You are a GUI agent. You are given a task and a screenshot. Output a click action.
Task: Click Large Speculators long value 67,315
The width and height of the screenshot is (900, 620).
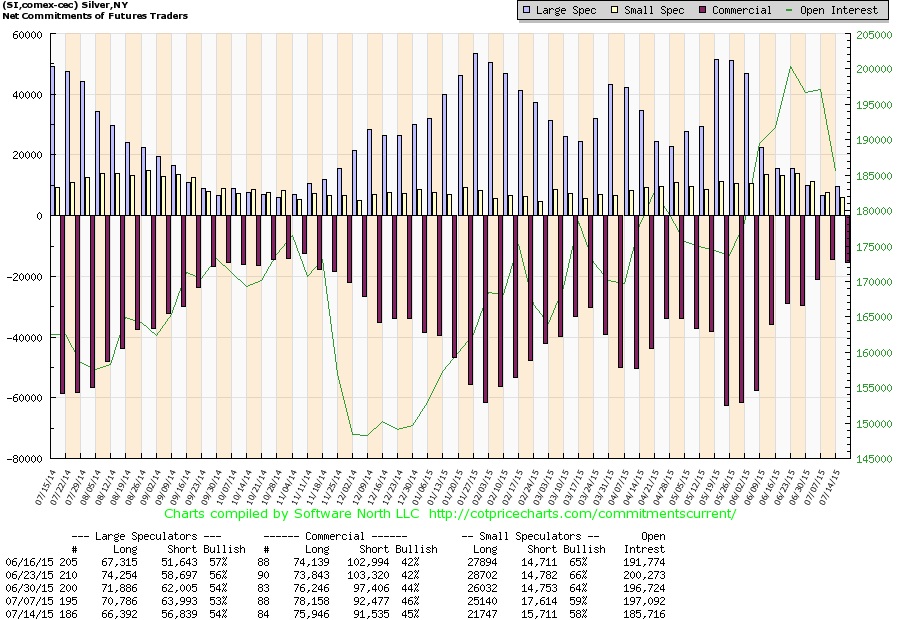point(119,563)
